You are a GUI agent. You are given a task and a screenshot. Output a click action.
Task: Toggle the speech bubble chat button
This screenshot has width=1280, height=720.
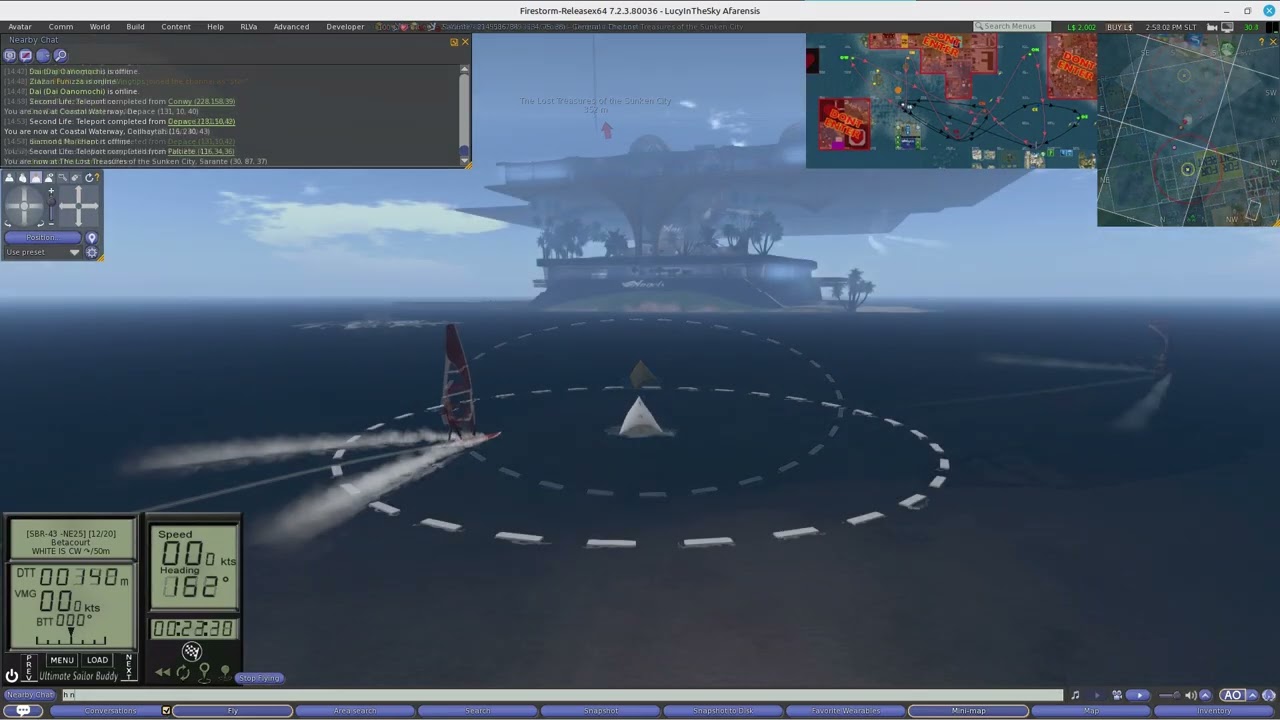click(x=23, y=711)
